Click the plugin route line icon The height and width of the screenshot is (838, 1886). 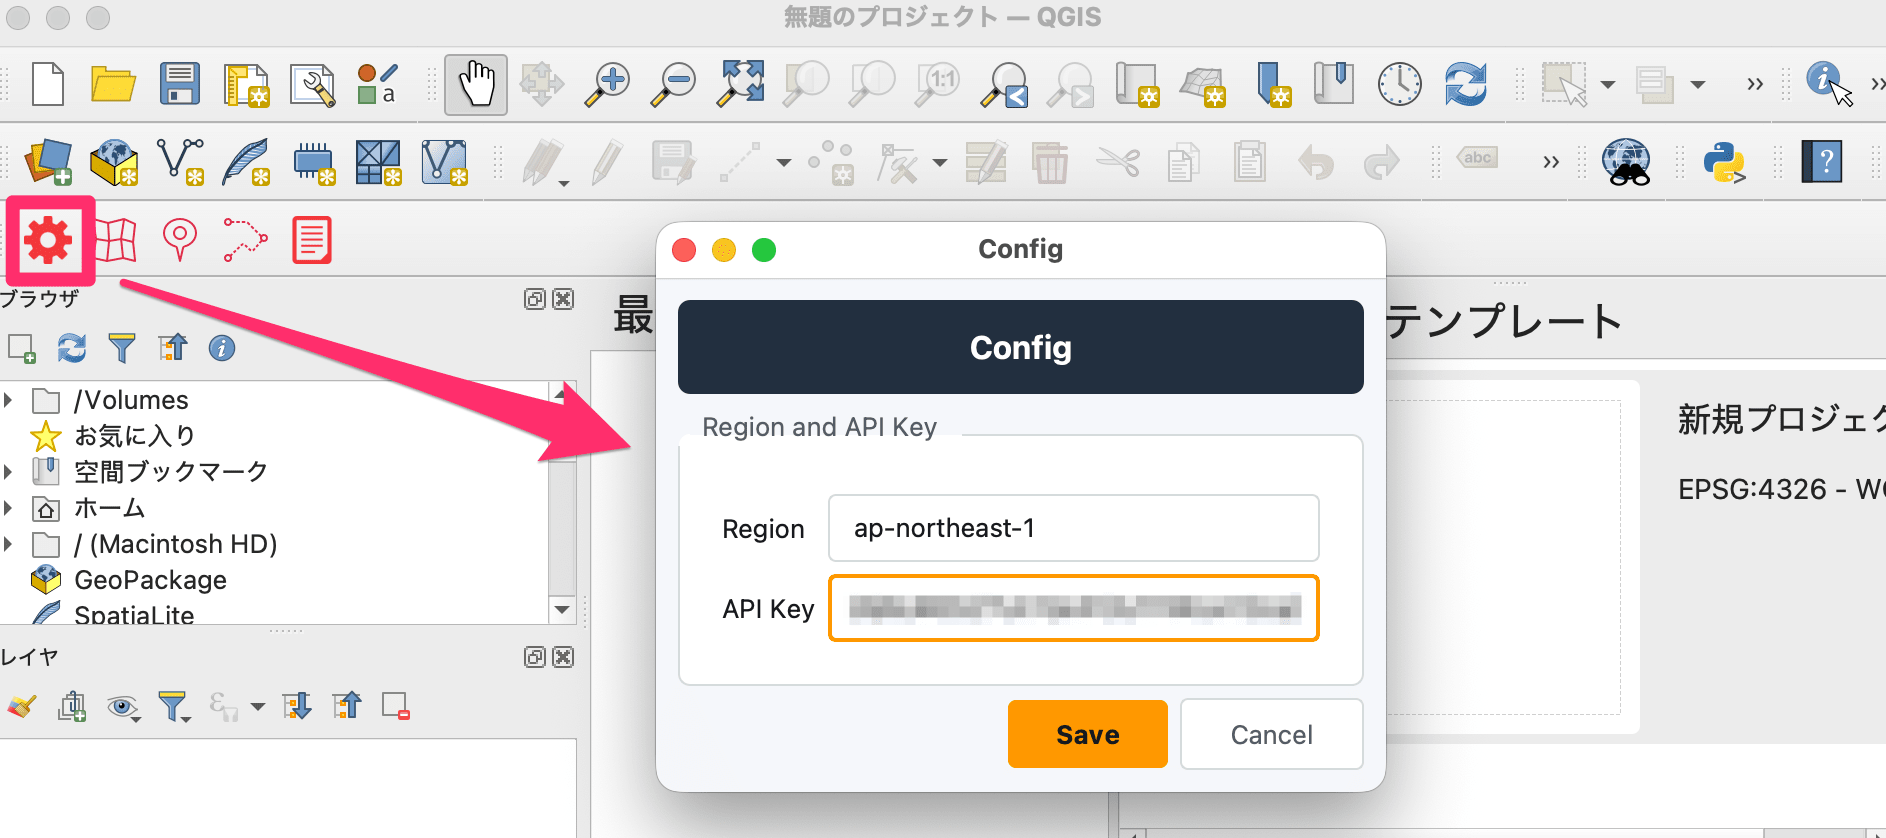coord(245,240)
